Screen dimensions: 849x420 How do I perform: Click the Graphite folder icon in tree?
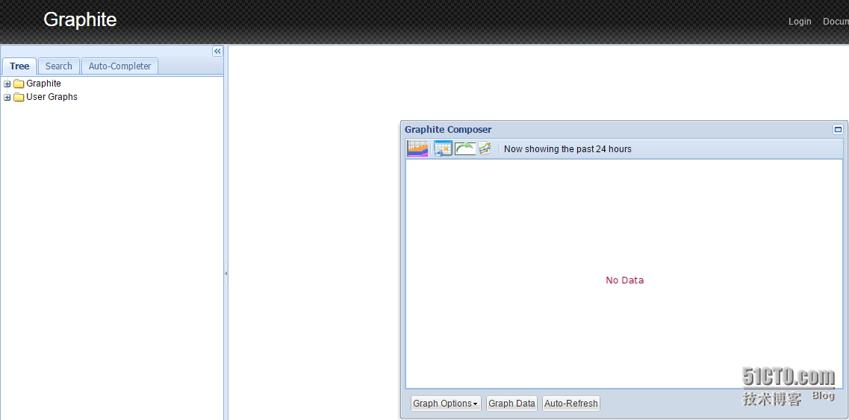(19, 84)
